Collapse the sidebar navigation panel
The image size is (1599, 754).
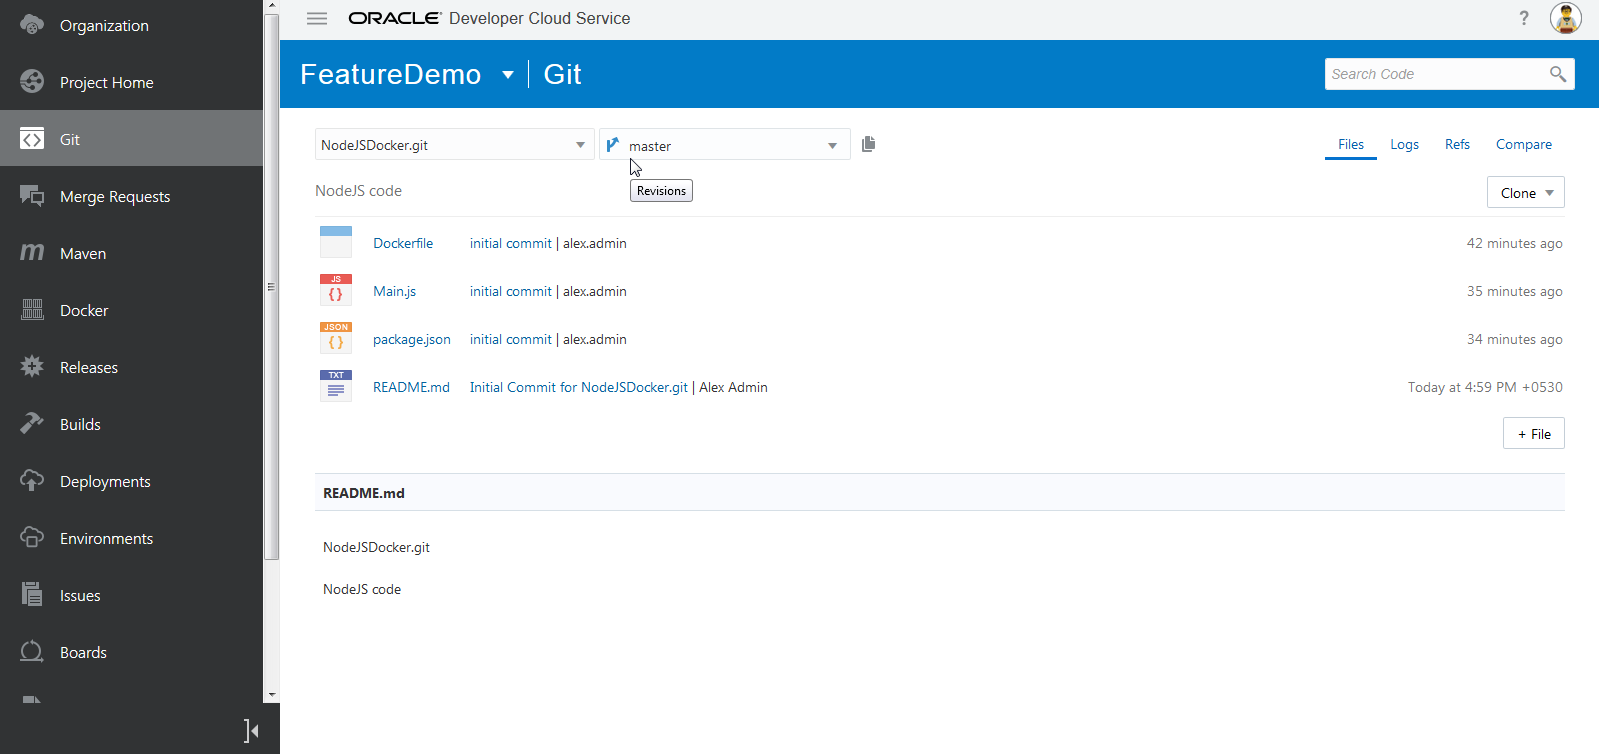pos(251,731)
